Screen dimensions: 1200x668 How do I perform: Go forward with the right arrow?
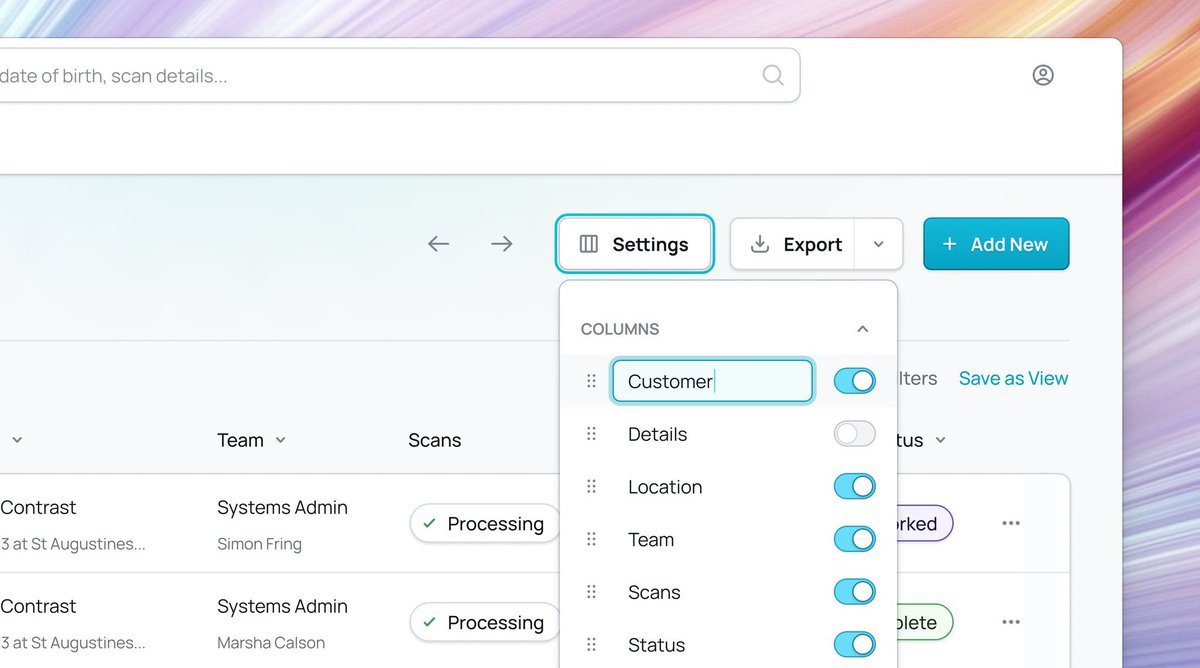(501, 244)
